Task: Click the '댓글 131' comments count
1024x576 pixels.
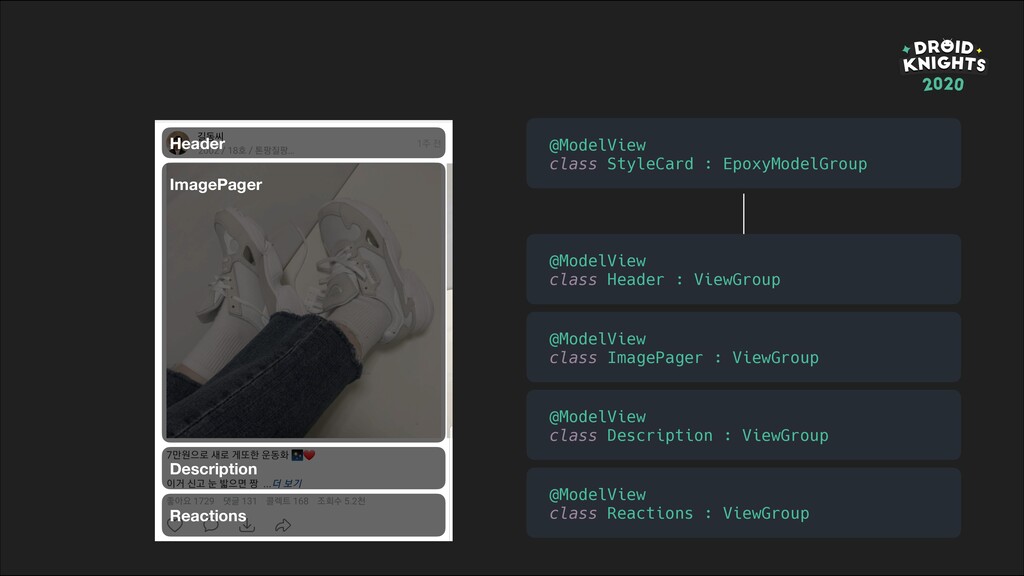Action: coord(240,501)
